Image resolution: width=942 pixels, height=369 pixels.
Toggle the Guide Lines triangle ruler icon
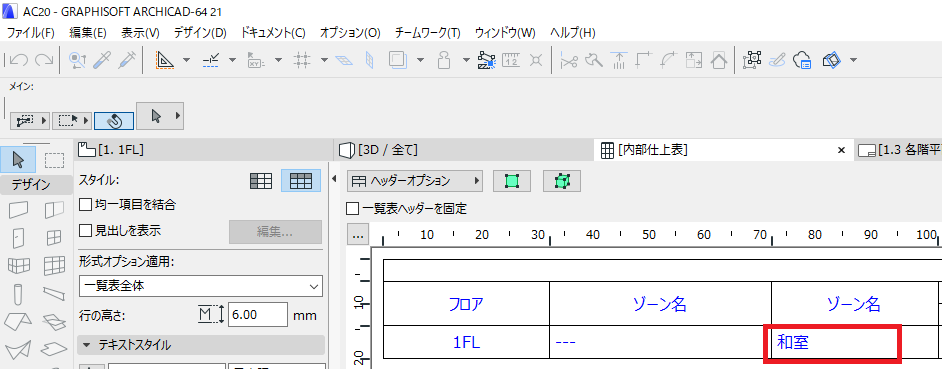coord(165,59)
